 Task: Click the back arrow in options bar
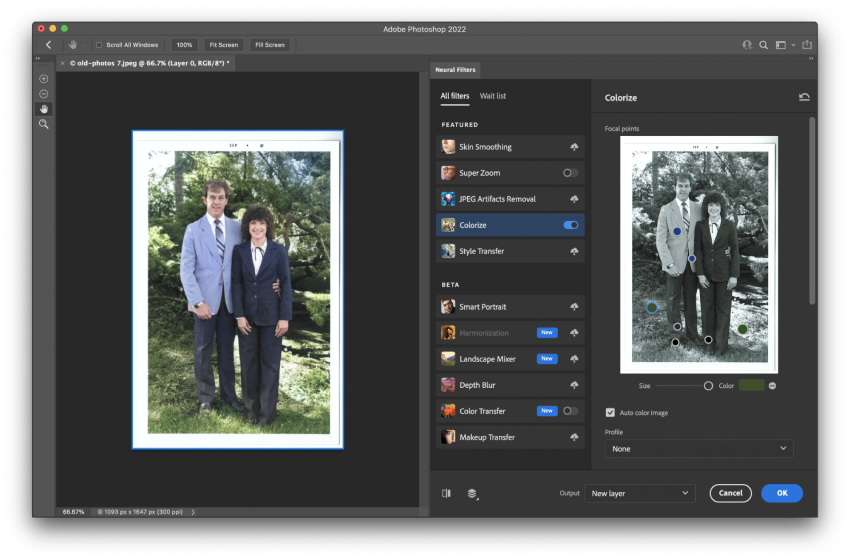coord(49,45)
